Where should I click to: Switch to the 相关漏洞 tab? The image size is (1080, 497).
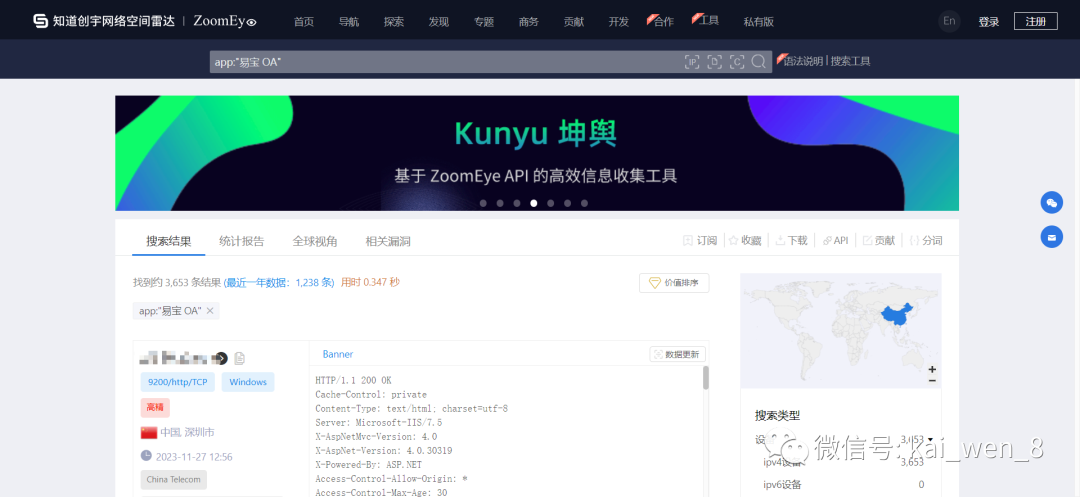[388, 241]
